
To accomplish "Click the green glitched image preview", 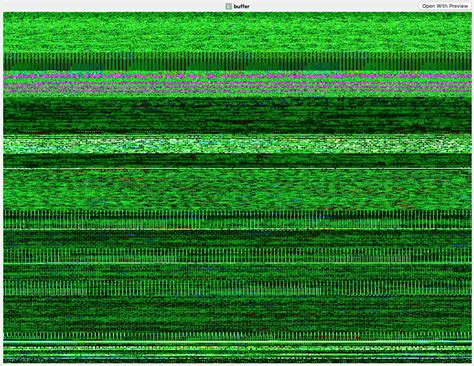I will 237,188.
